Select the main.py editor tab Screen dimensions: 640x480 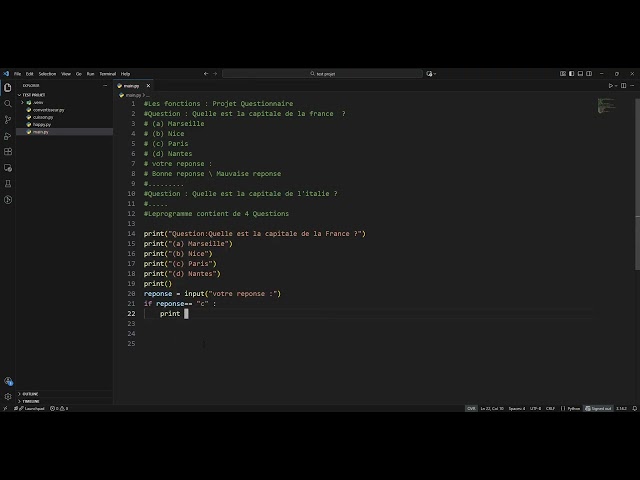pyautogui.click(x=131, y=86)
